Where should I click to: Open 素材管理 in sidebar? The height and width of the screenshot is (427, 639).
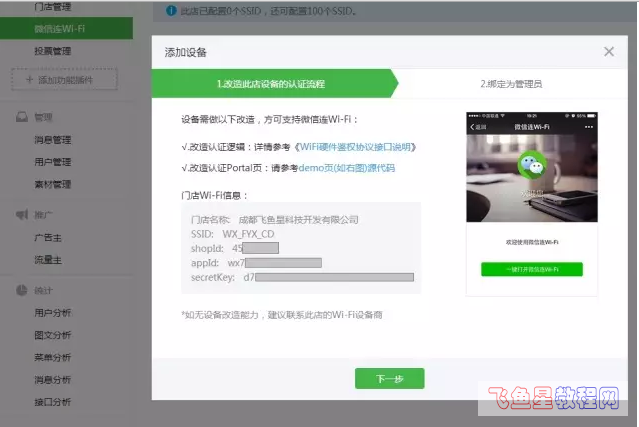[x=53, y=184]
